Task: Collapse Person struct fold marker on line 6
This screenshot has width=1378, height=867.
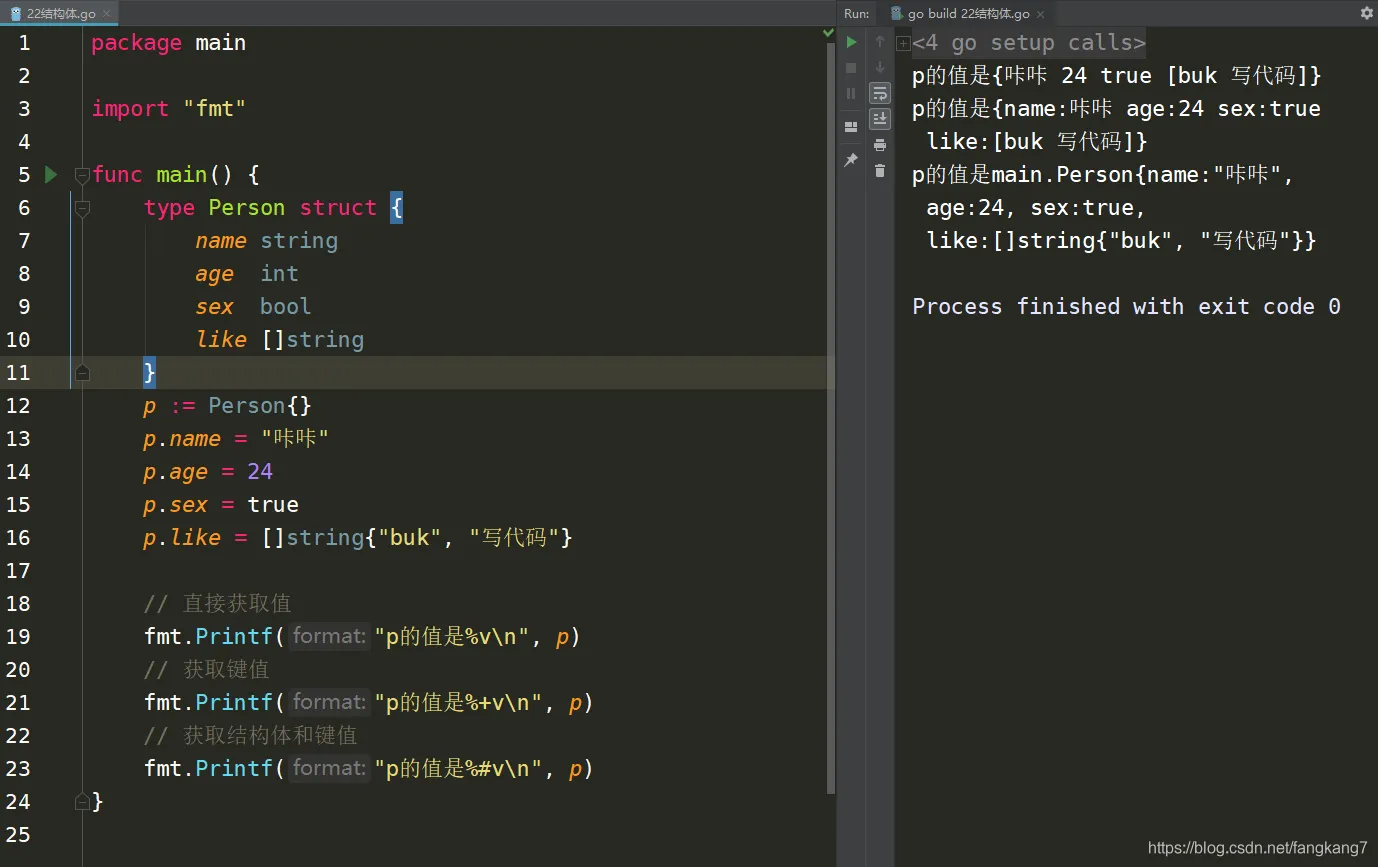Action: click(83, 207)
